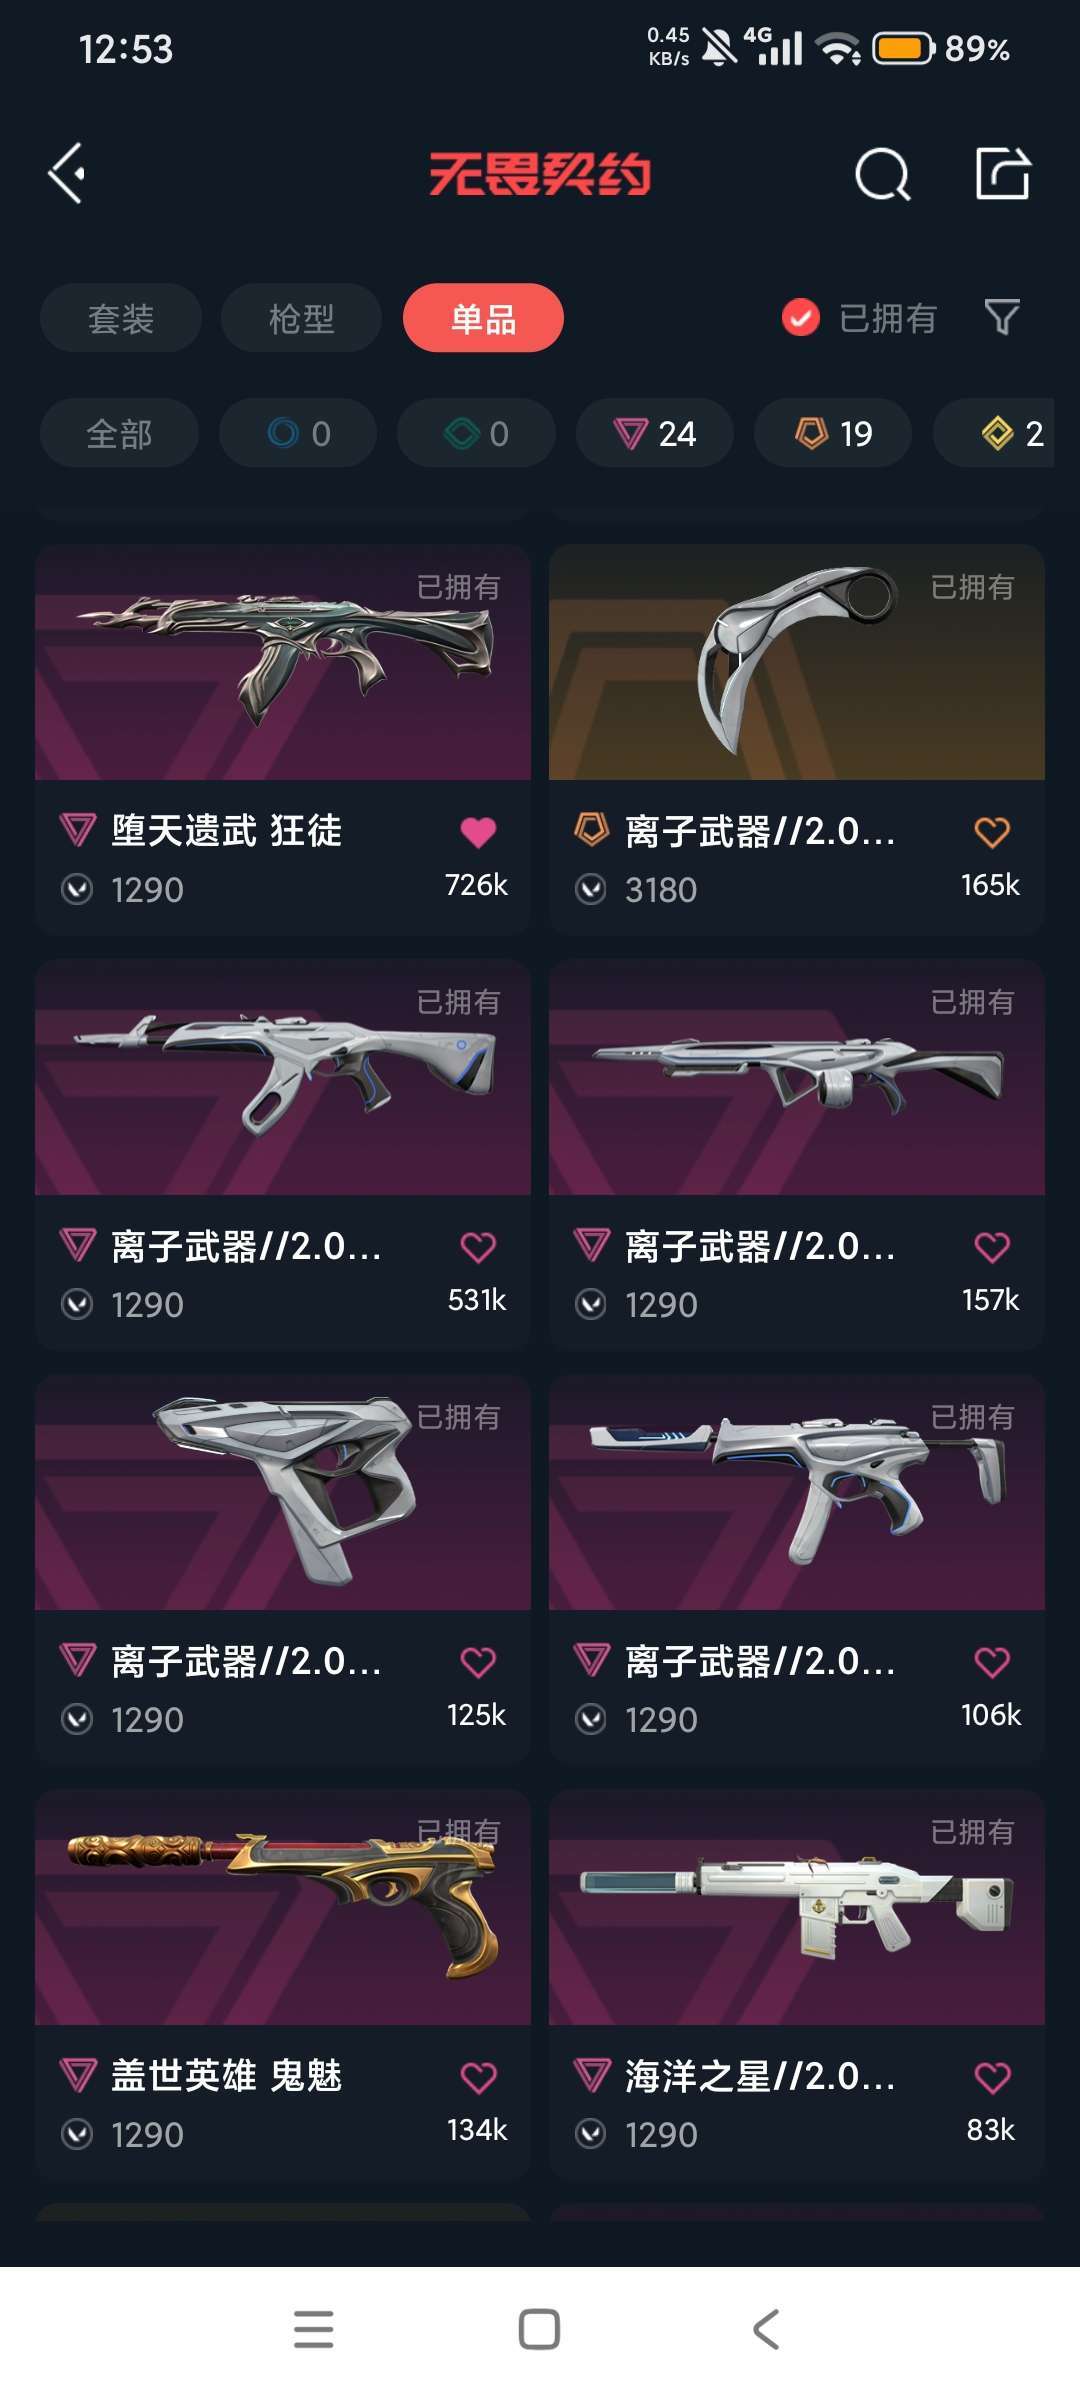Unlike the 堕天遗武 狂徒 filled heart
Screen dimensions: 1080x2400
tap(478, 832)
